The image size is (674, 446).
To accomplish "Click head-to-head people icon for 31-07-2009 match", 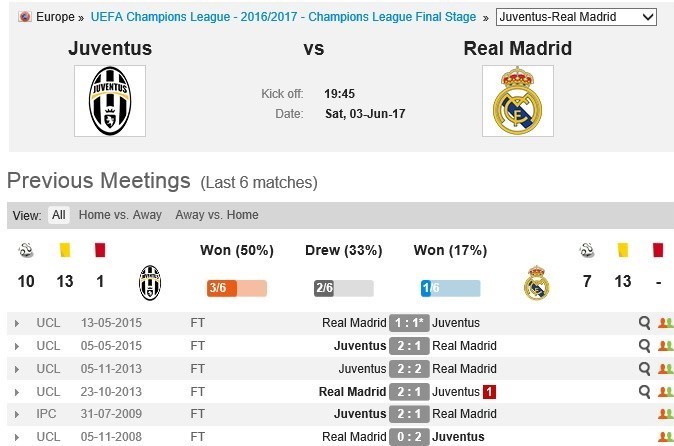I will point(665,414).
